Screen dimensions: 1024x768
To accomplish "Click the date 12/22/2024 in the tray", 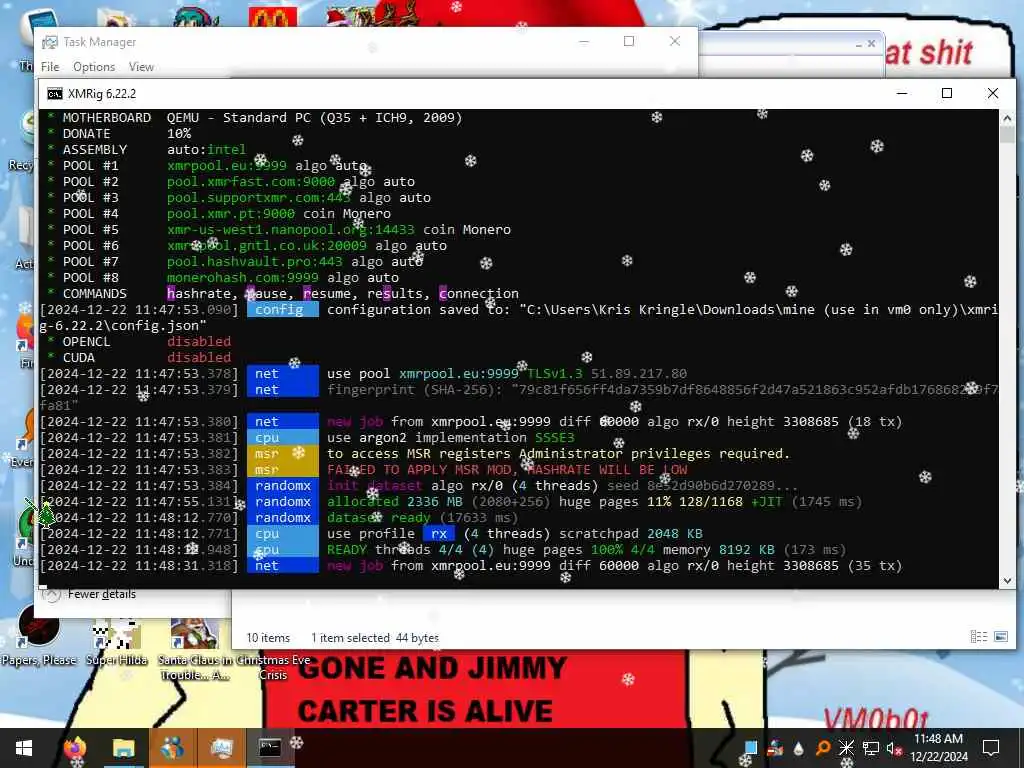I will [938, 757].
